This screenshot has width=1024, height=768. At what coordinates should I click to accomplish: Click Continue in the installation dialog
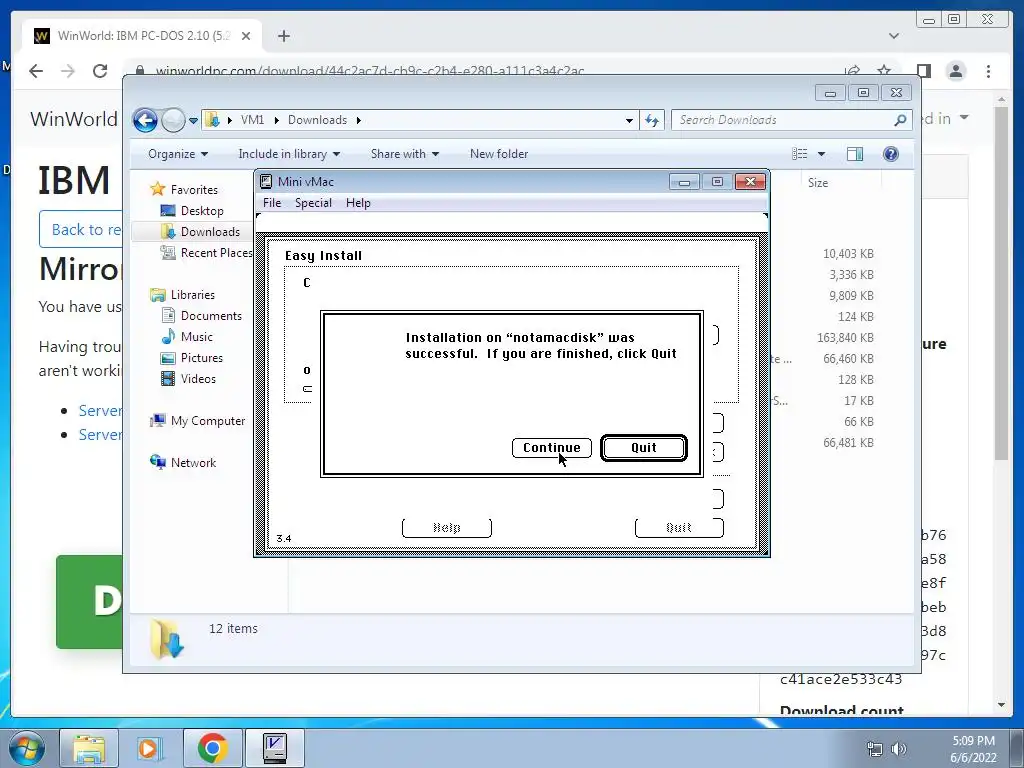pyautogui.click(x=552, y=448)
